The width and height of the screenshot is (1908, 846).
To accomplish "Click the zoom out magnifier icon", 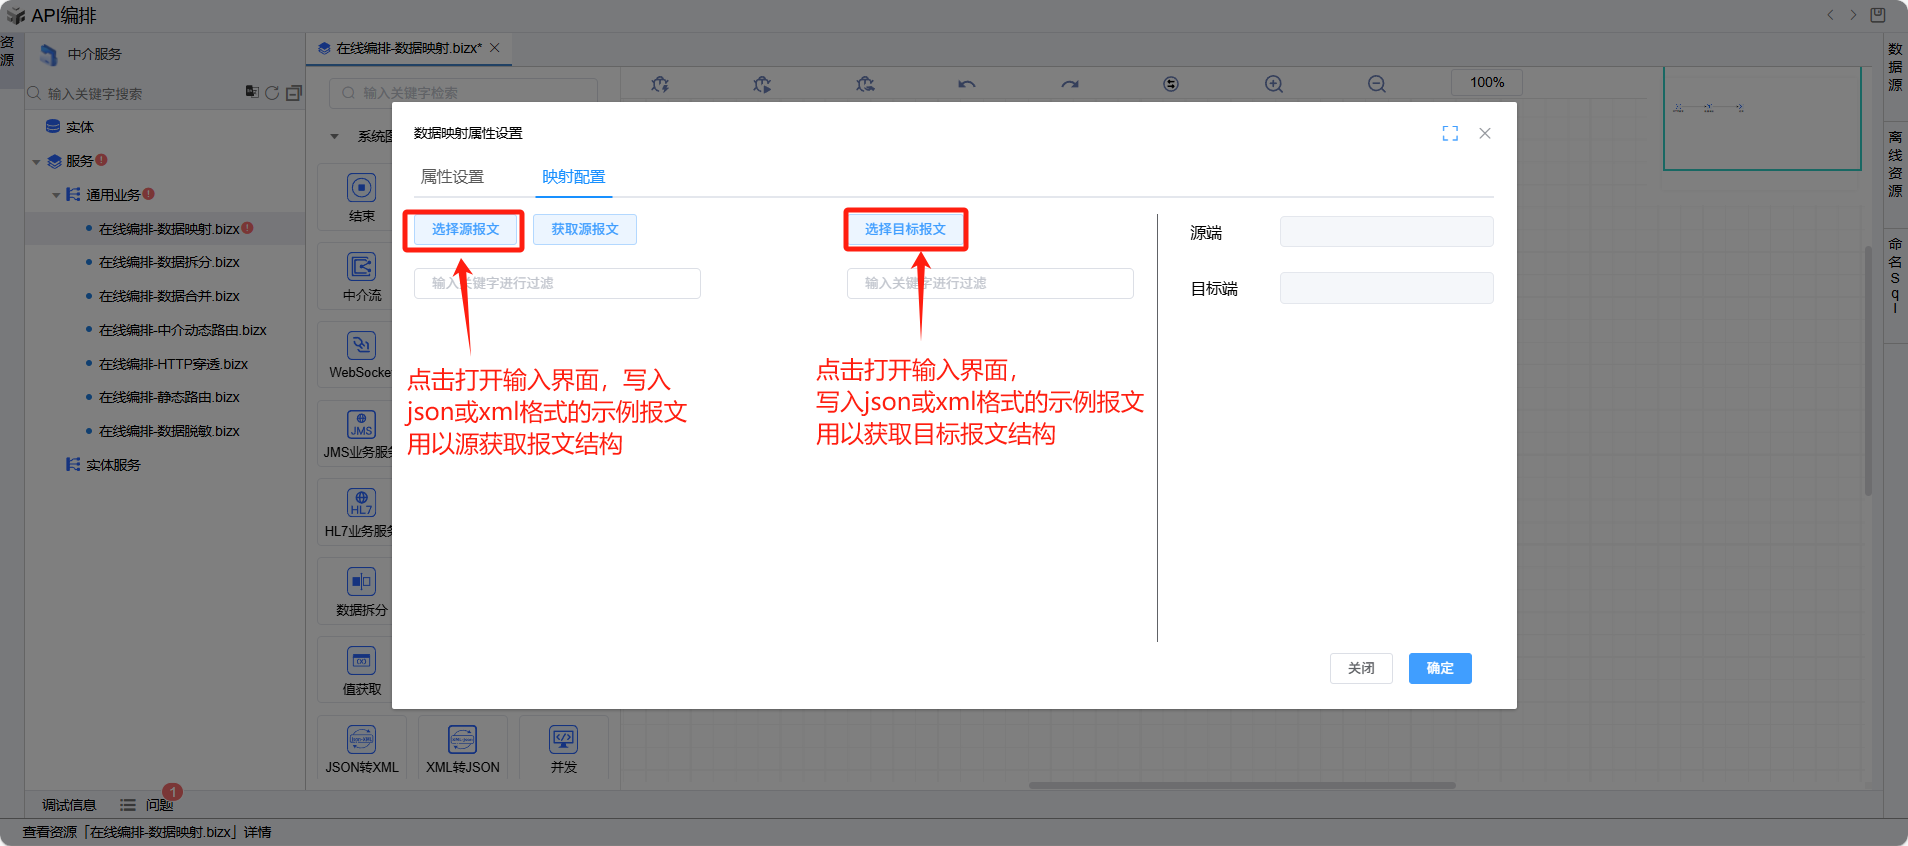I will click(1376, 84).
